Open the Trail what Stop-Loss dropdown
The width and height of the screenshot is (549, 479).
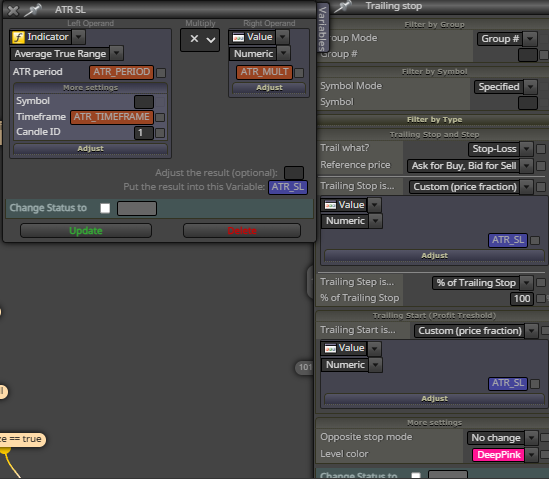(526, 149)
